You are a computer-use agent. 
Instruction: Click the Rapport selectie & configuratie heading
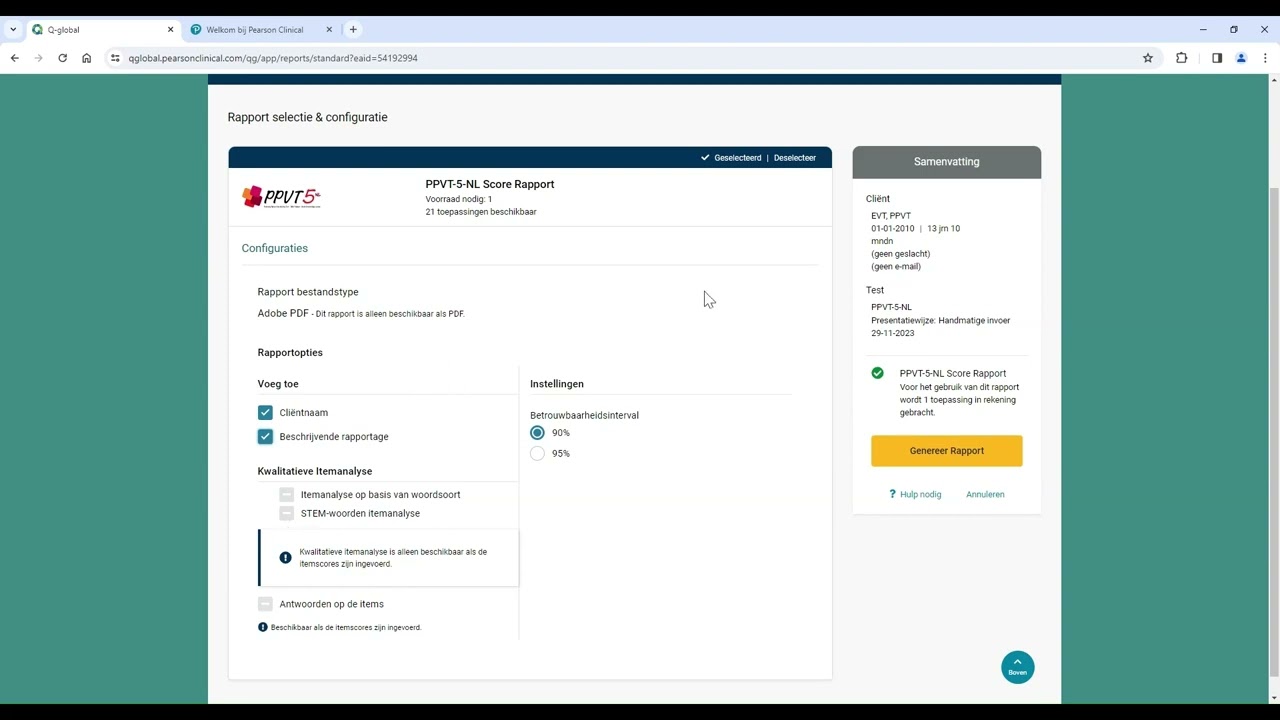(308, 117)
